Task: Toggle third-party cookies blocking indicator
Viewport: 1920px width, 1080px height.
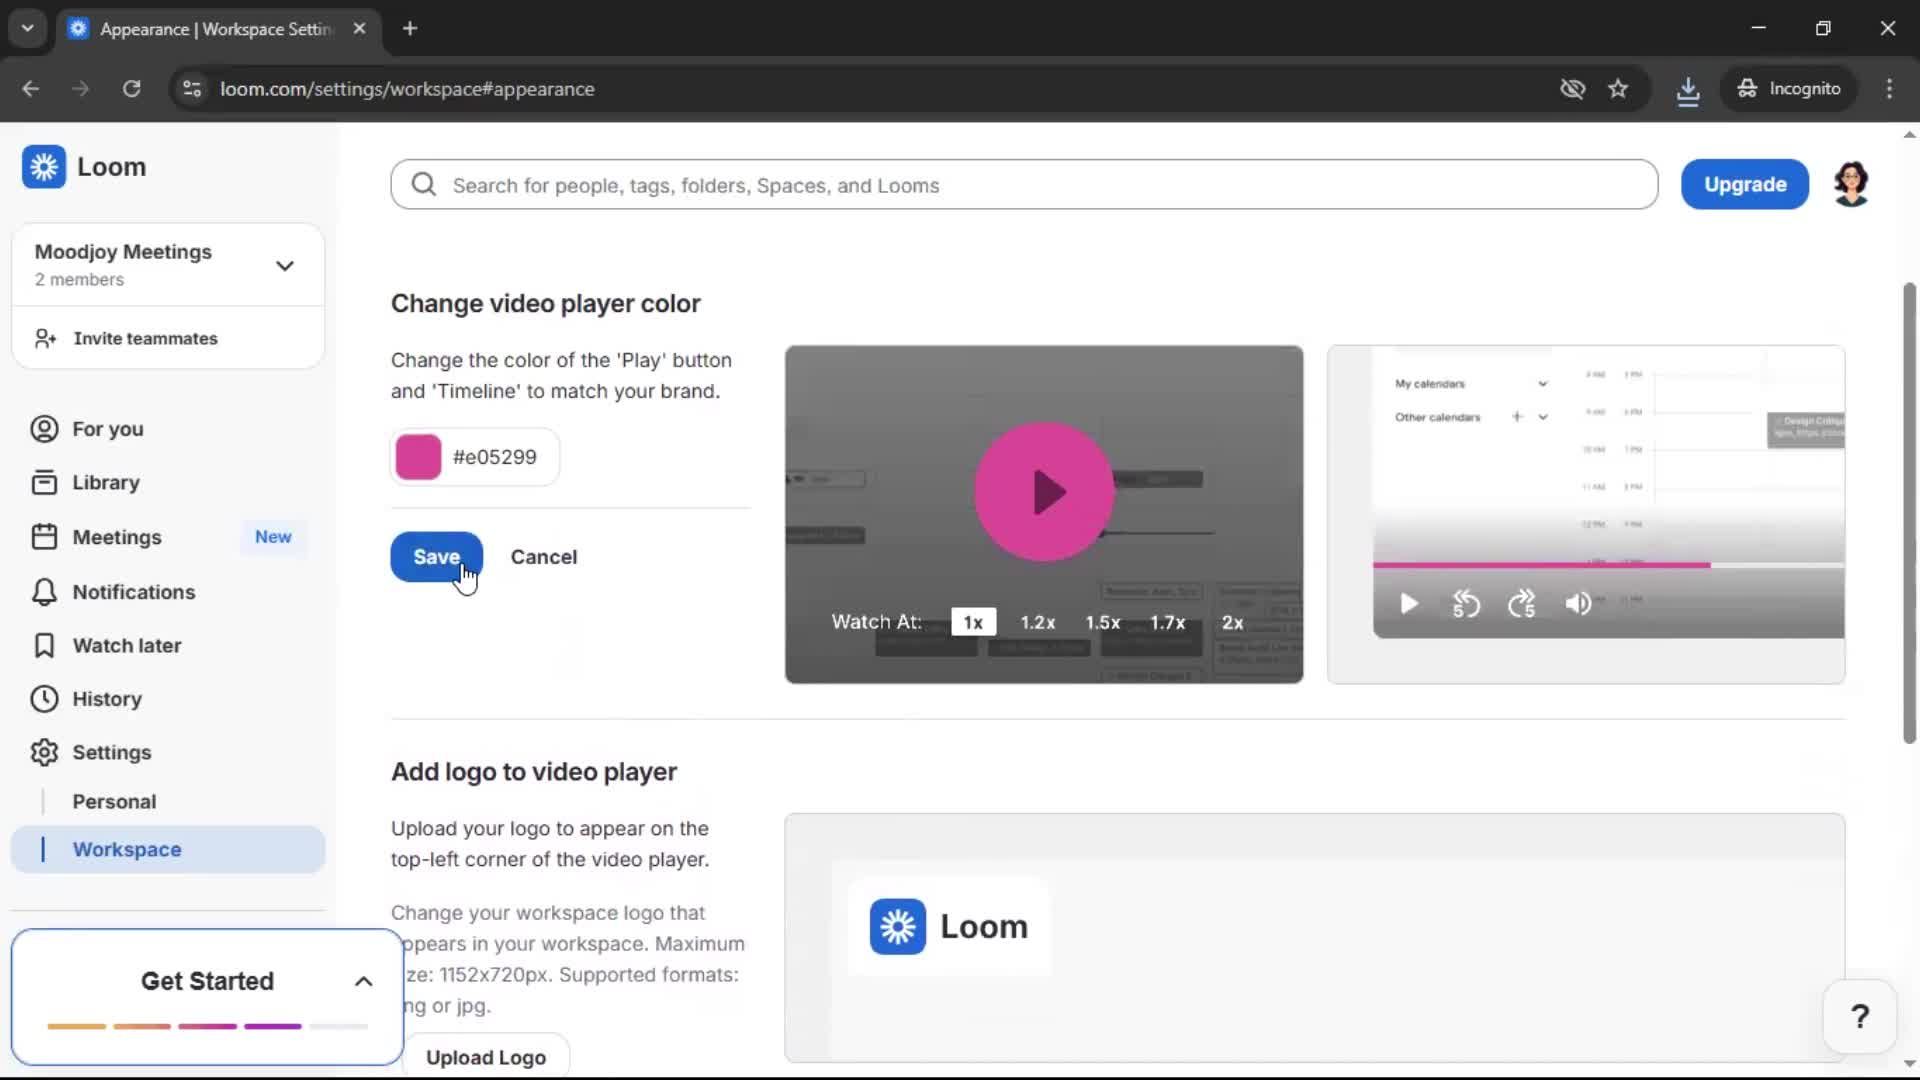Action: pyautogui.click(x=1572, y=88)
